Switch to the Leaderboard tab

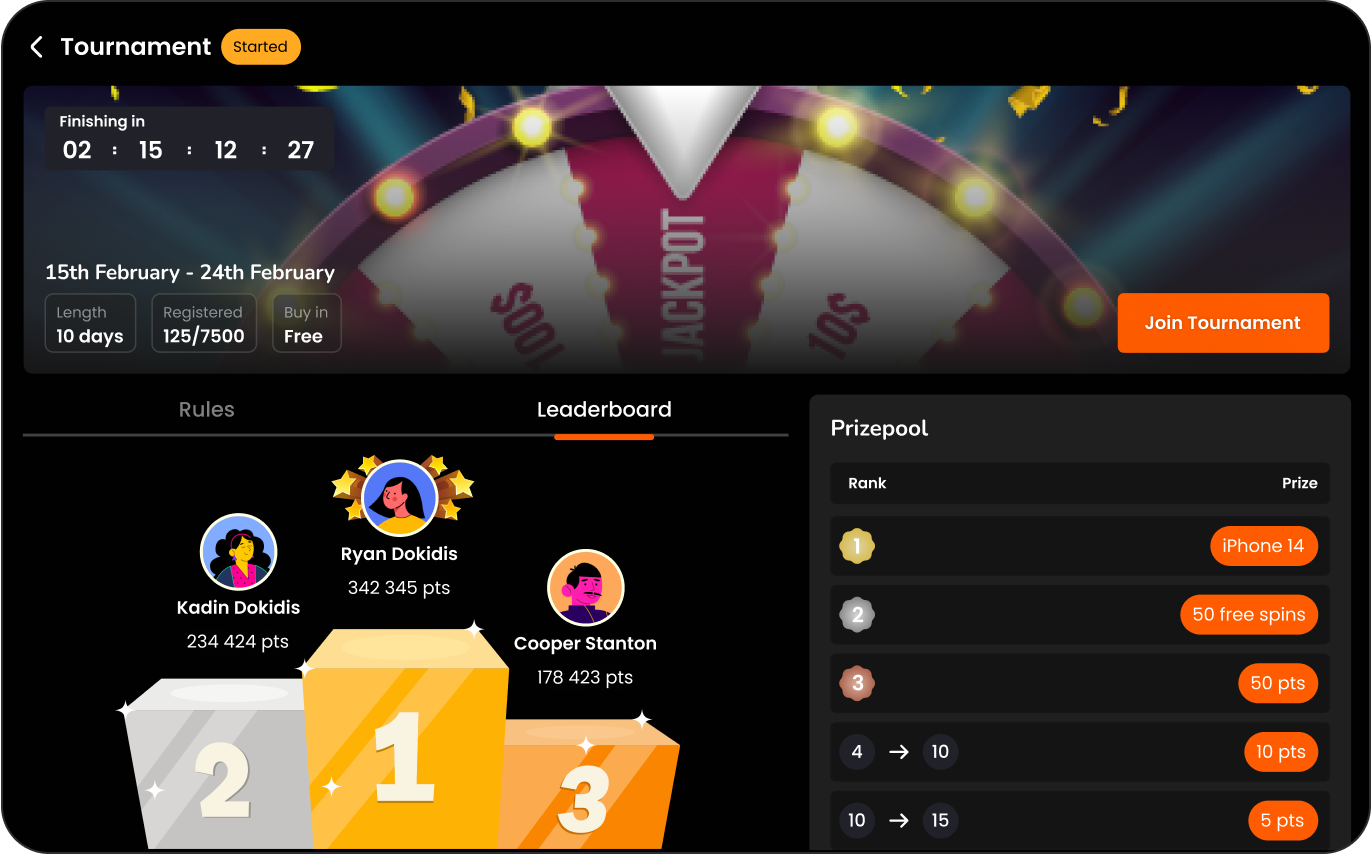(604, 409)
